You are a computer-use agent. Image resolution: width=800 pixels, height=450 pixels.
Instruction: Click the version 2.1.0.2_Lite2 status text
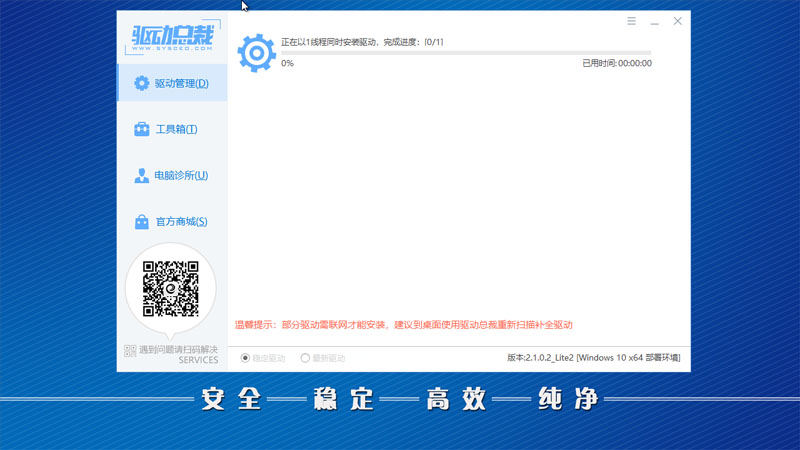593,358
